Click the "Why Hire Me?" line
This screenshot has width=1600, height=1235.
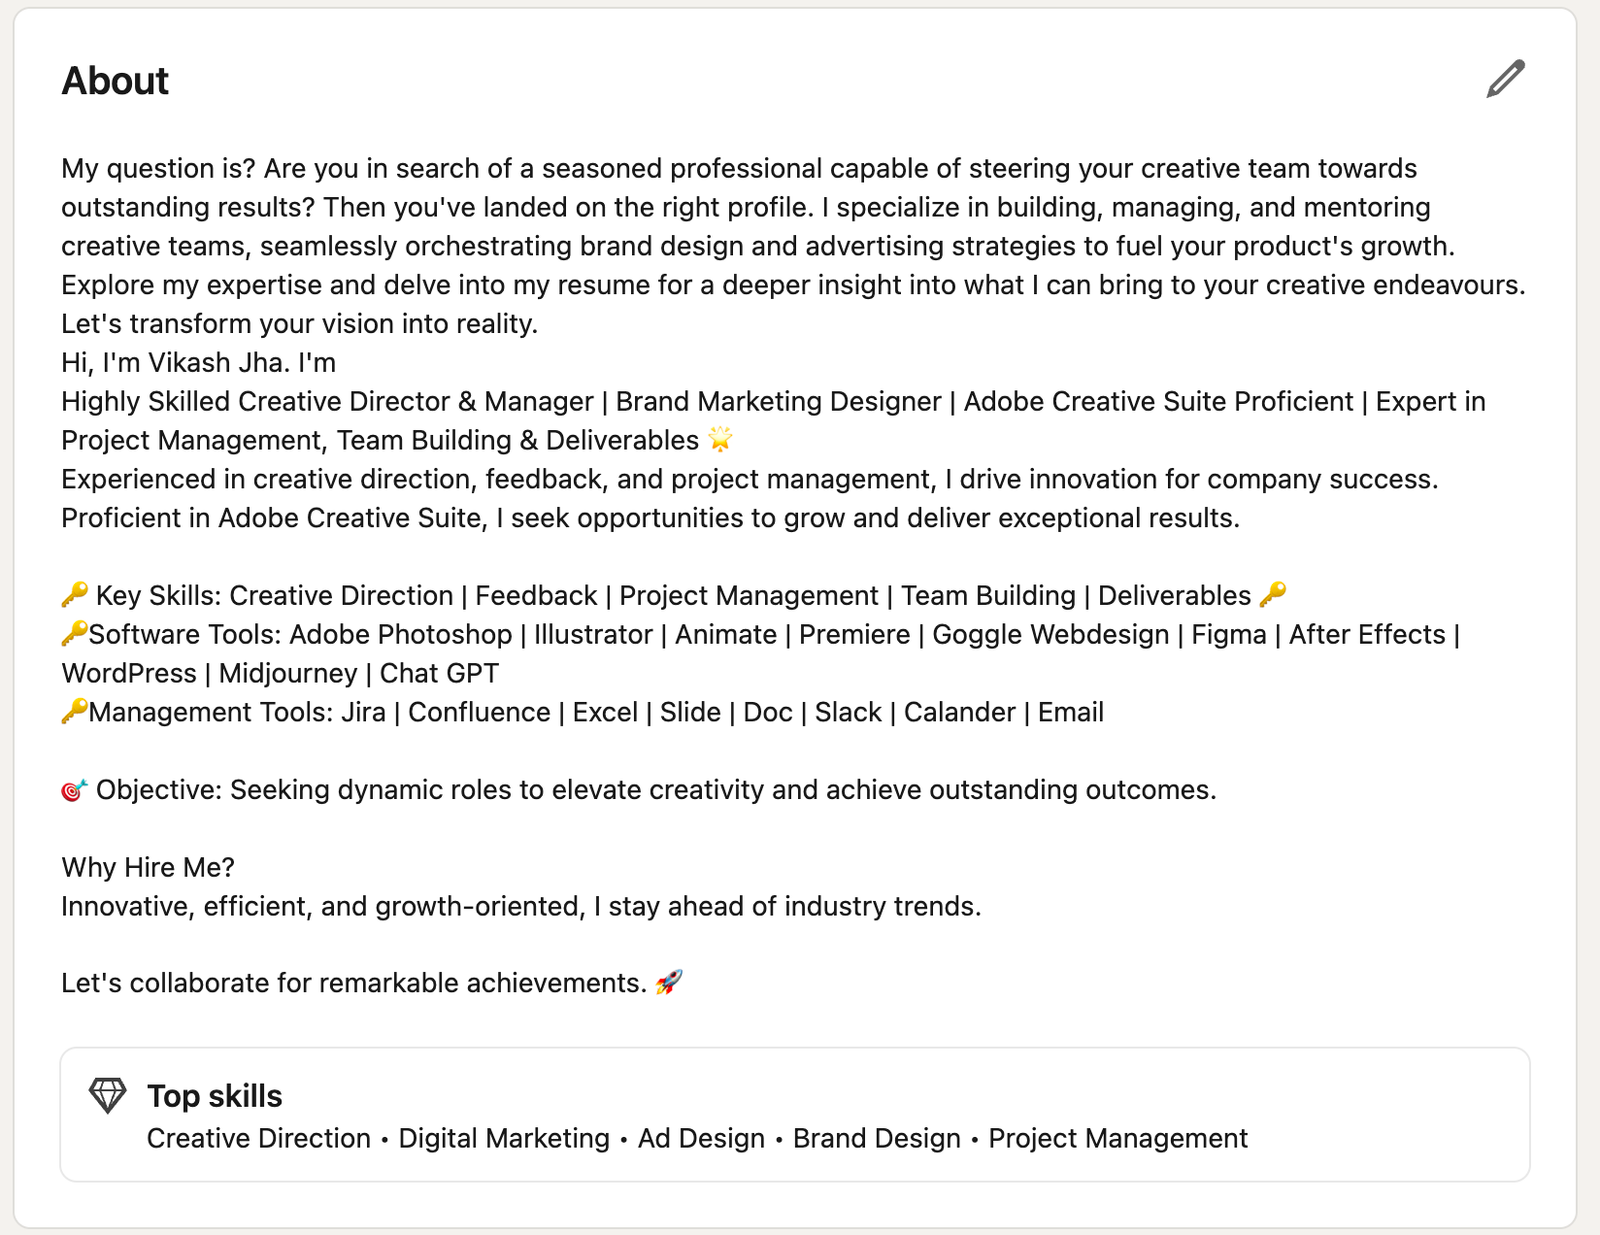tap(148, 867)
